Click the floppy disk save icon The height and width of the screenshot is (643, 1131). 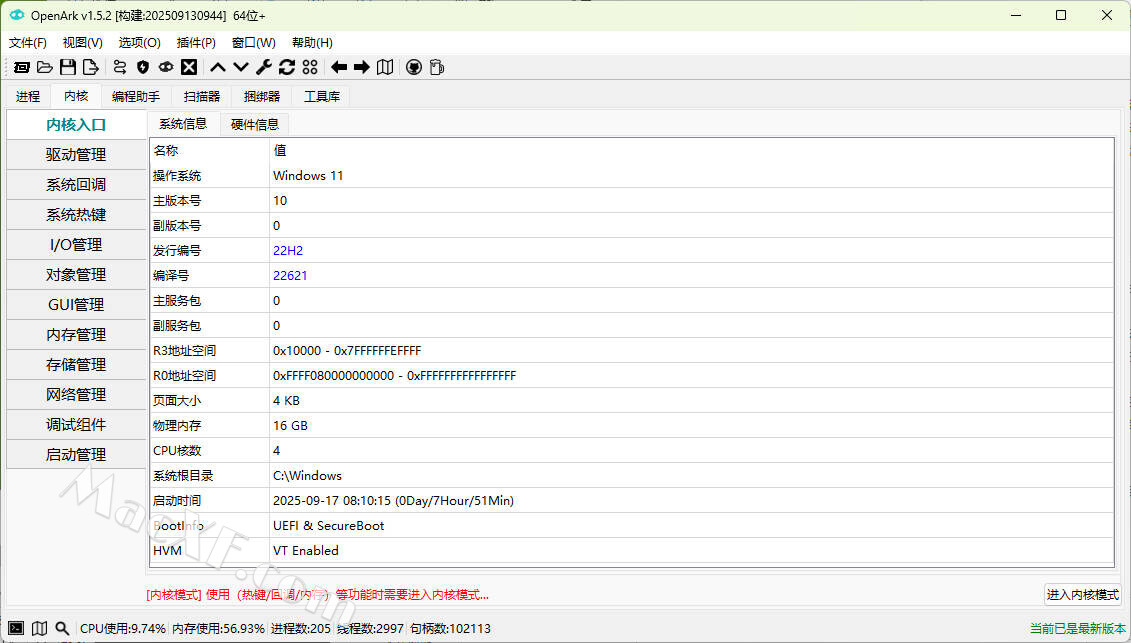(x=68, y=67)
